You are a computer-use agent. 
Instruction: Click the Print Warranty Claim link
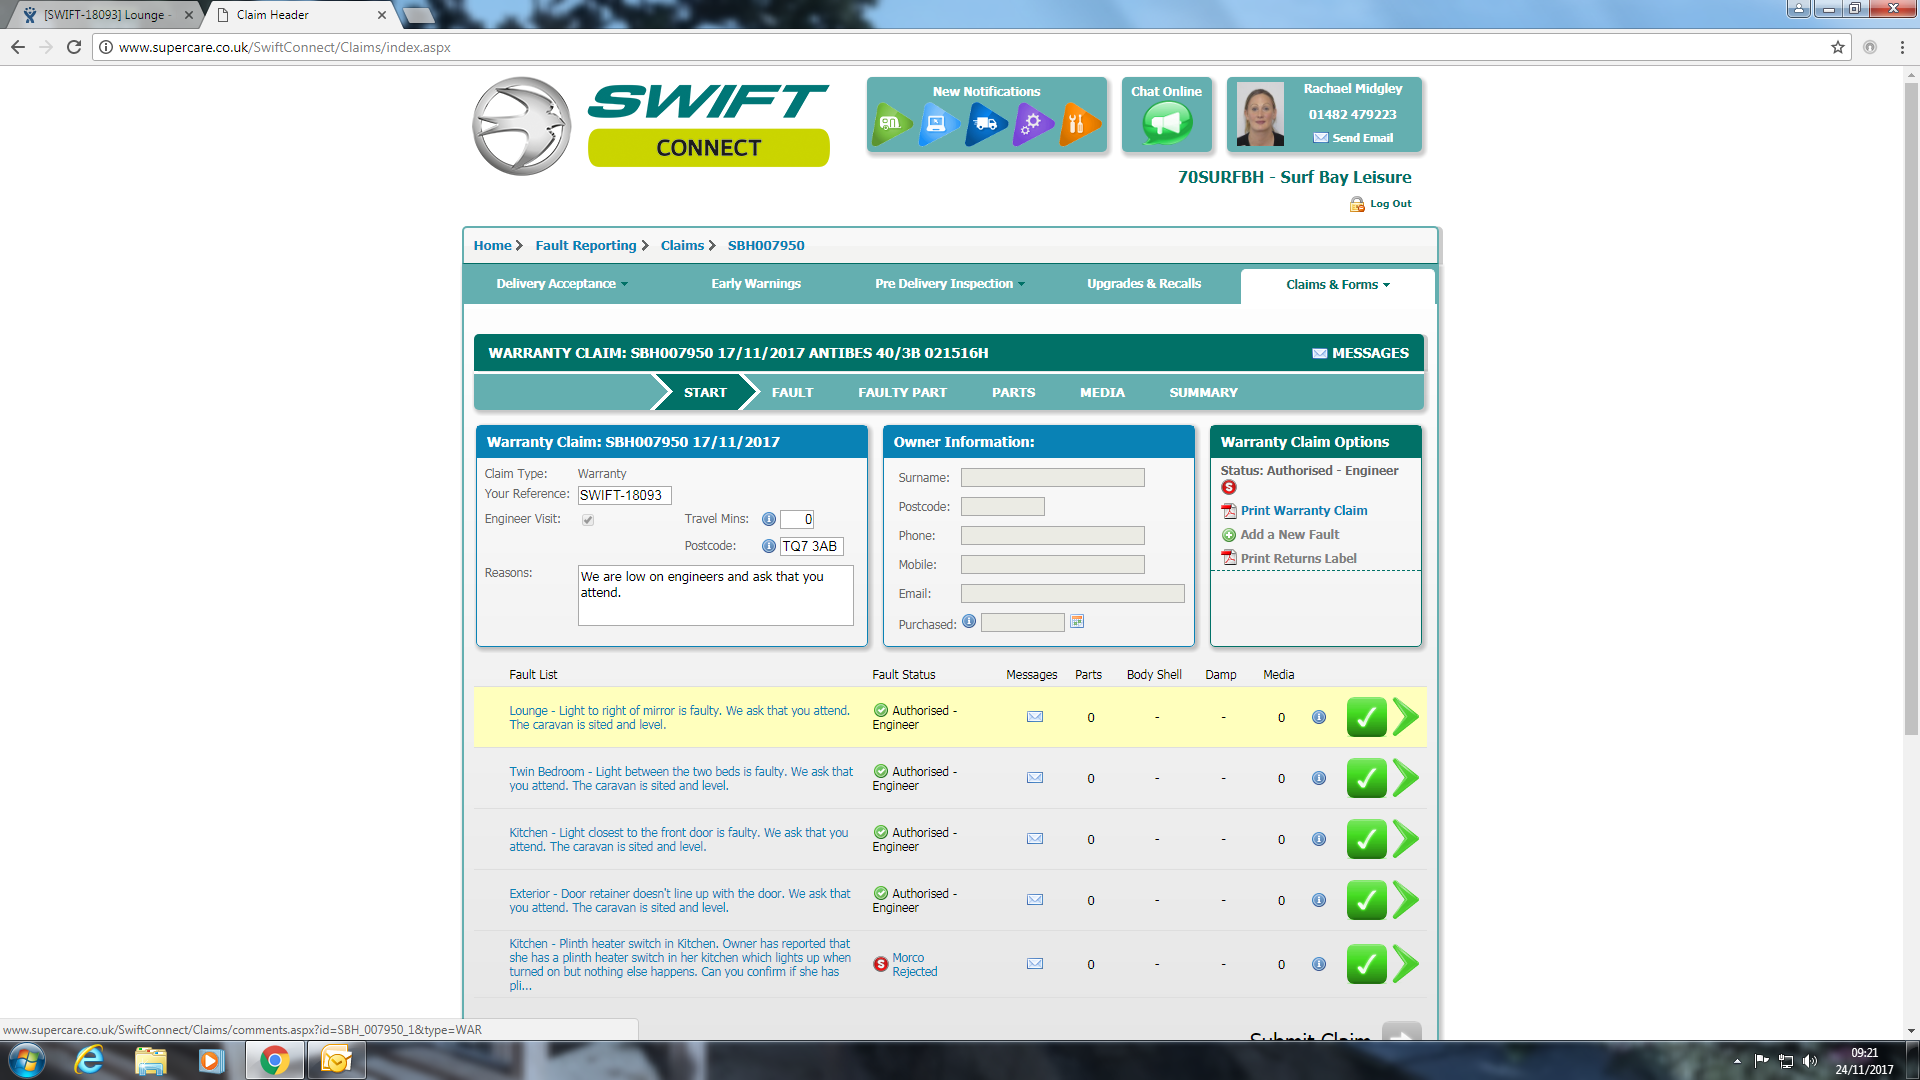click(x=1303, y=511)
